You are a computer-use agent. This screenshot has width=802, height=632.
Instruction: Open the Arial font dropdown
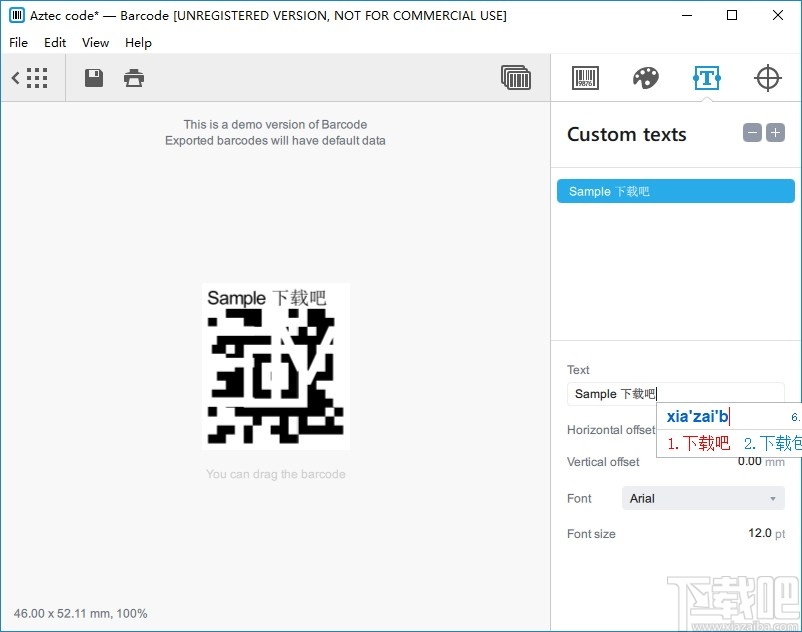703,497
